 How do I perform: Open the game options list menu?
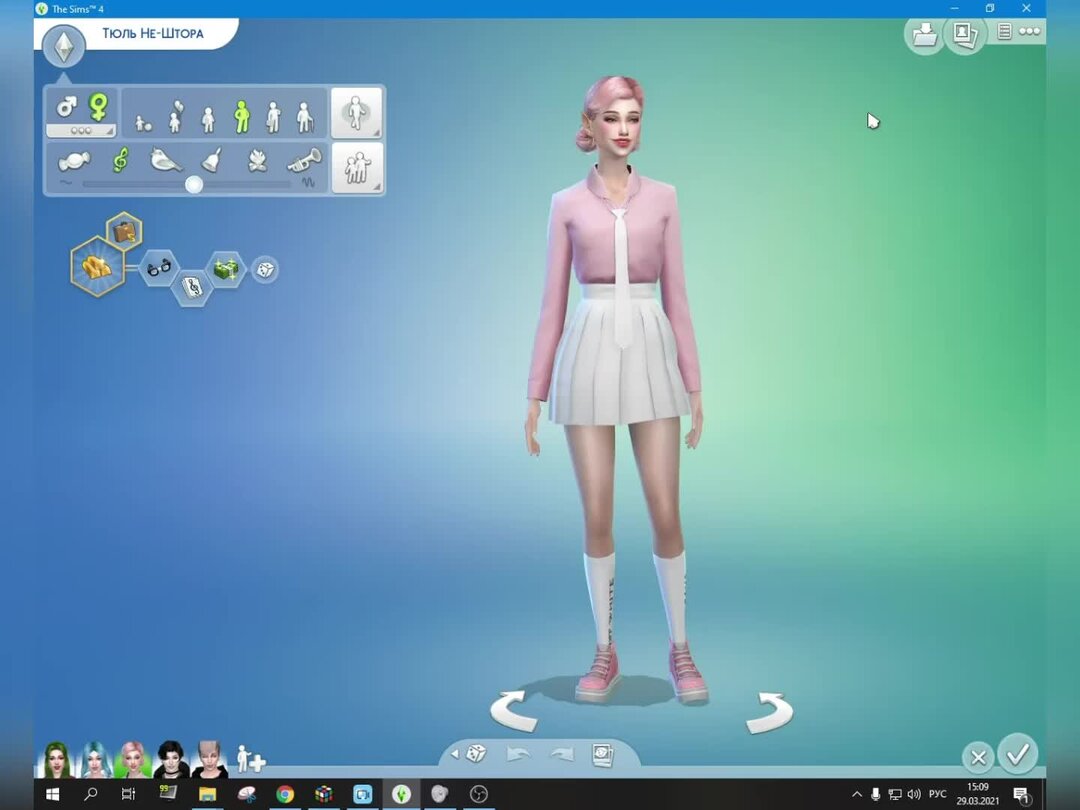(x=1004, y=32)
